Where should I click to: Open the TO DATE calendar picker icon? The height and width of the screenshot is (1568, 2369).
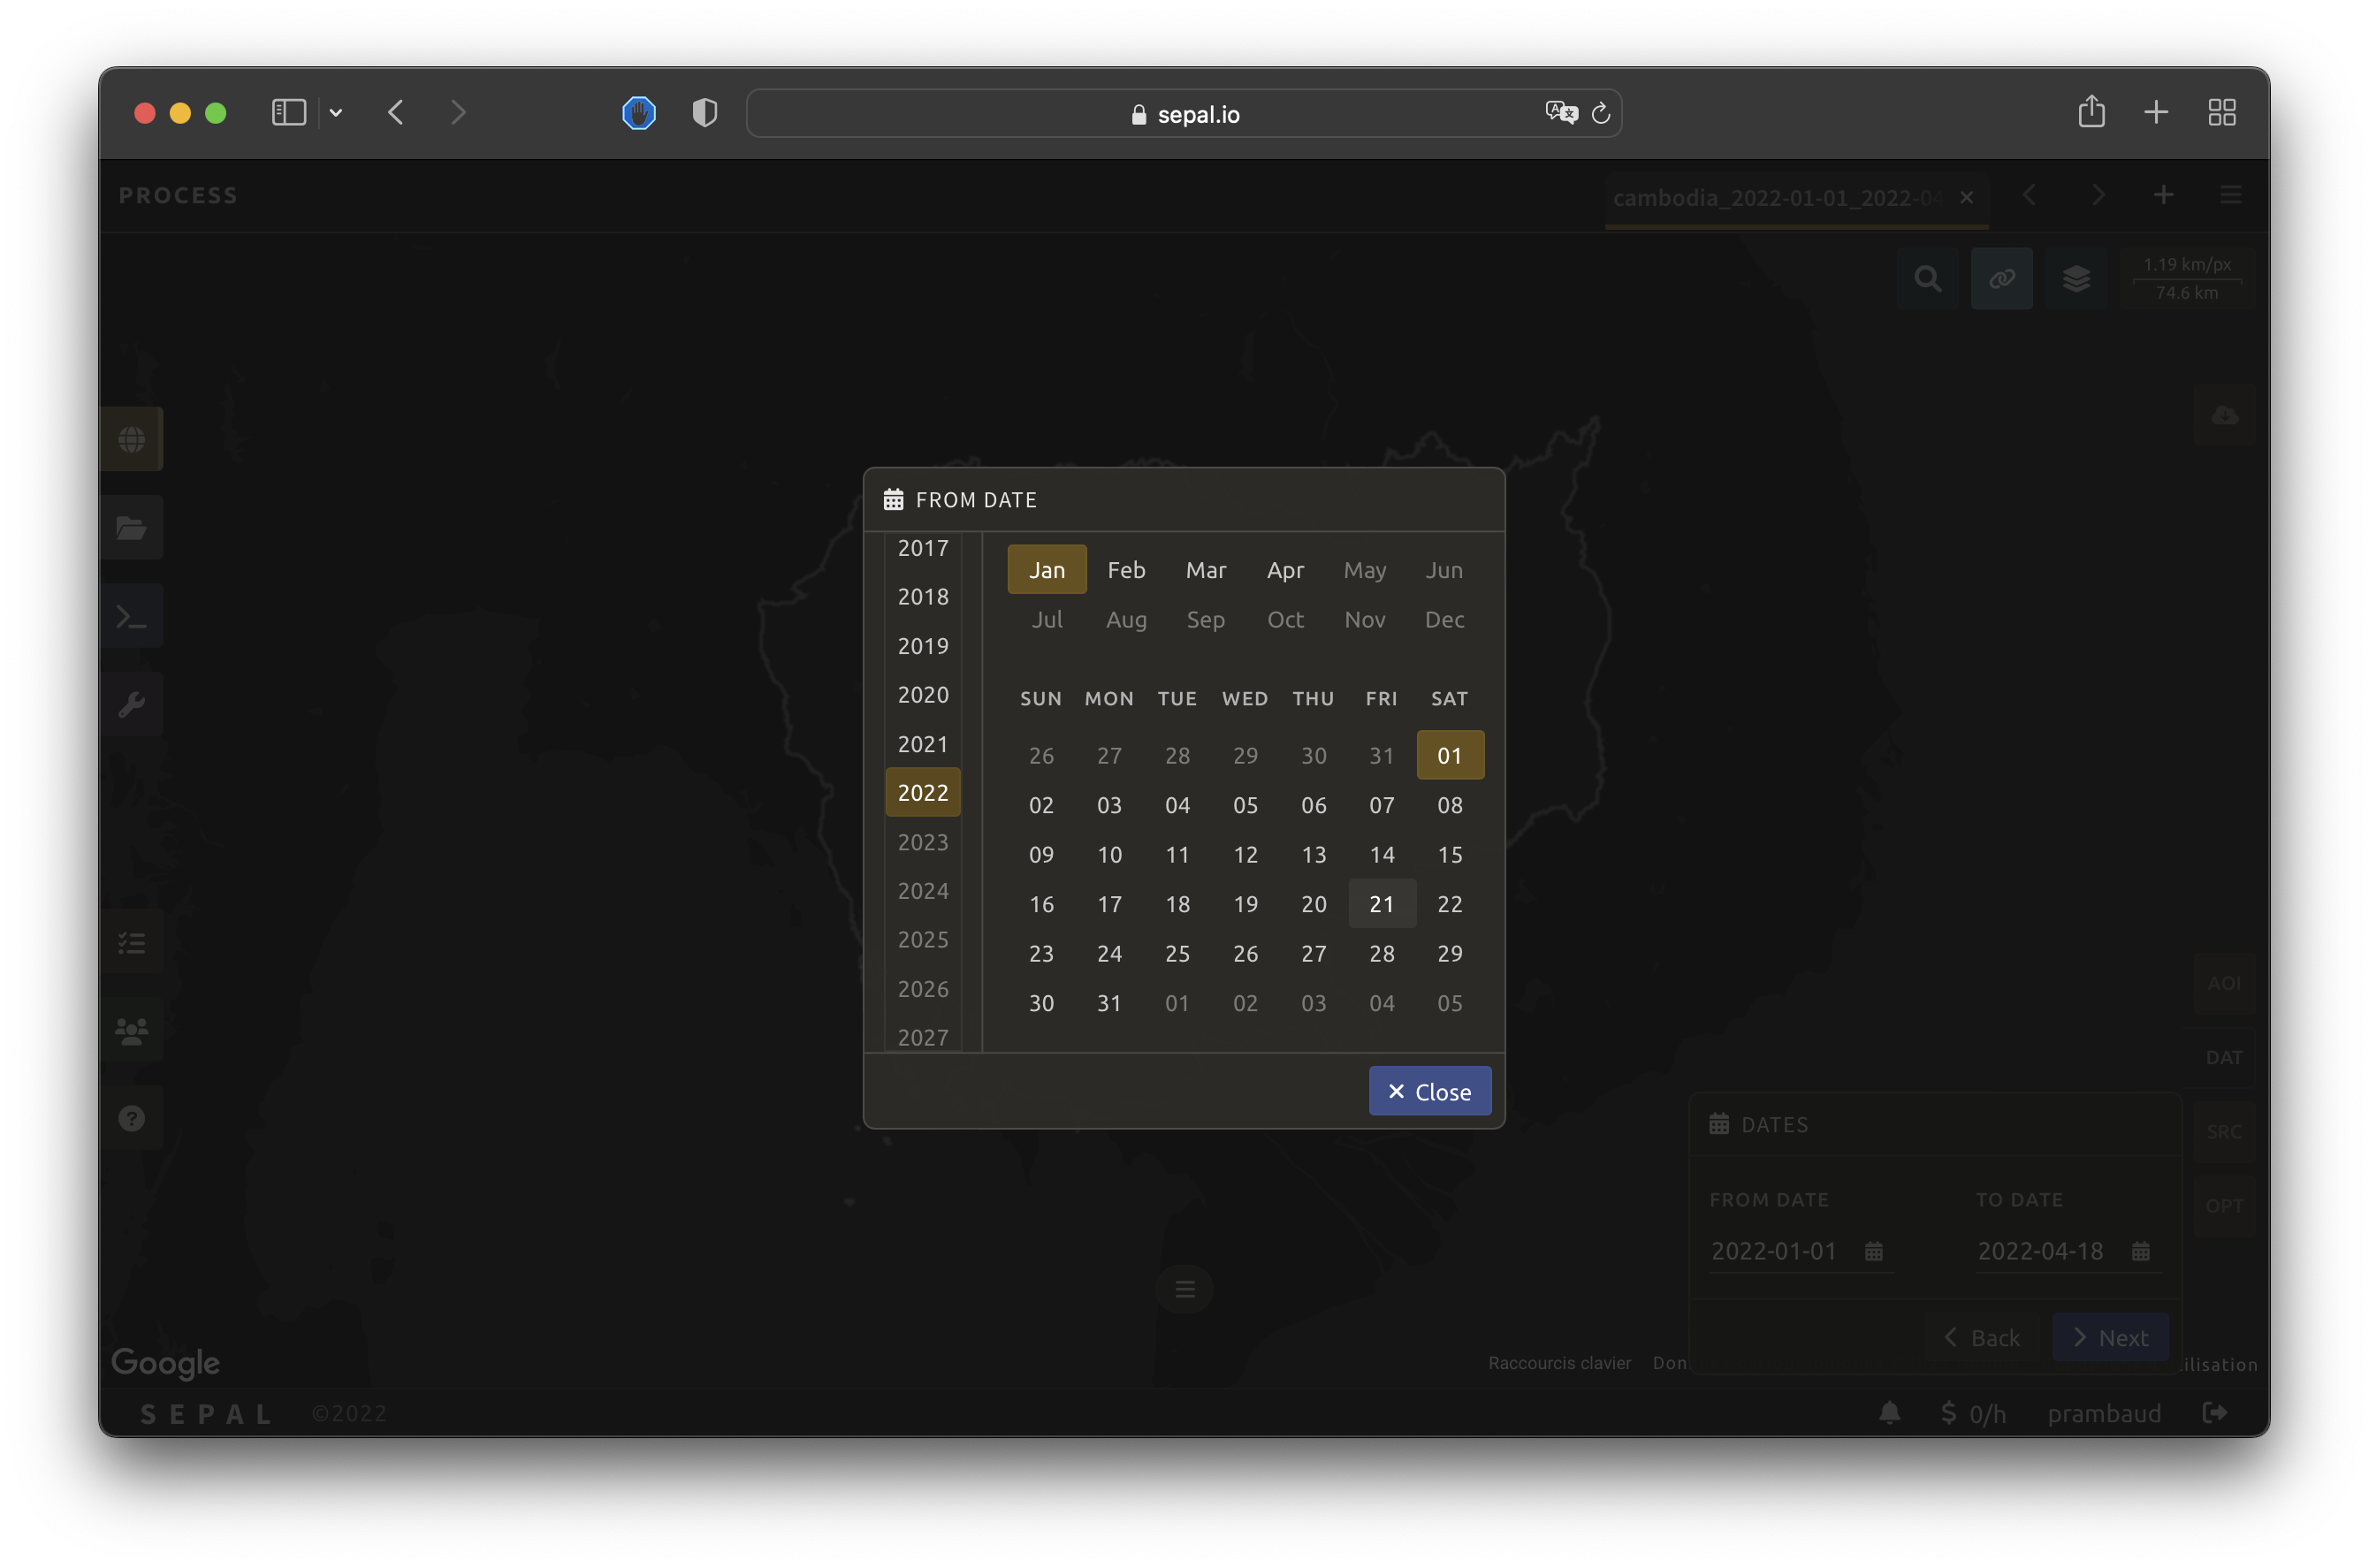tap(2141, 1251)
